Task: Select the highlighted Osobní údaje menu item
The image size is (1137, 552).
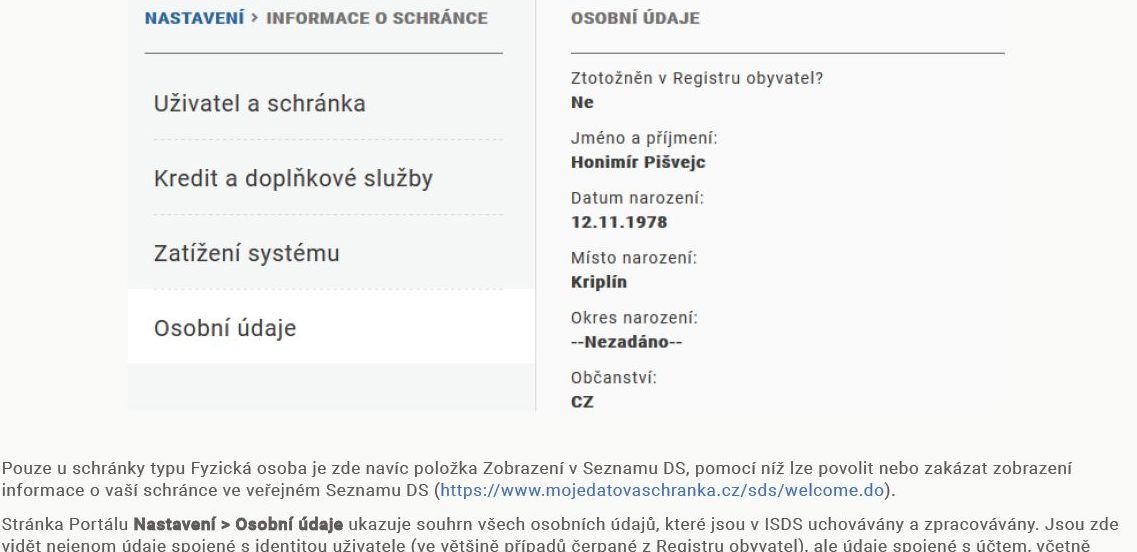Action: point(331,327)
